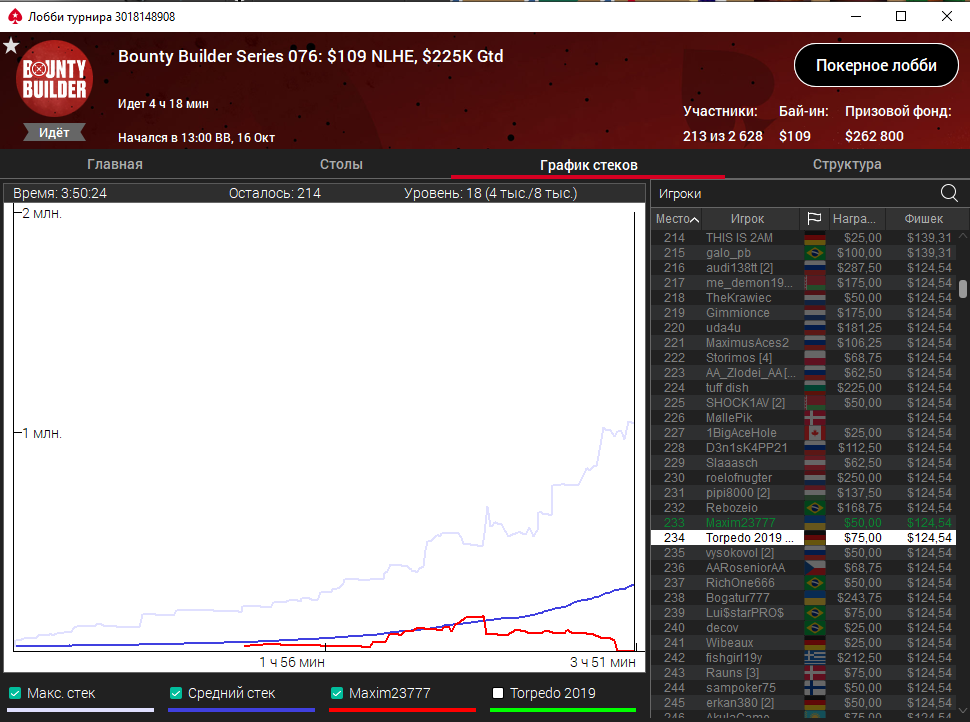Viewport: 970px width, 722px height.
Task: Click the favorite star icon
Action: 11,45
